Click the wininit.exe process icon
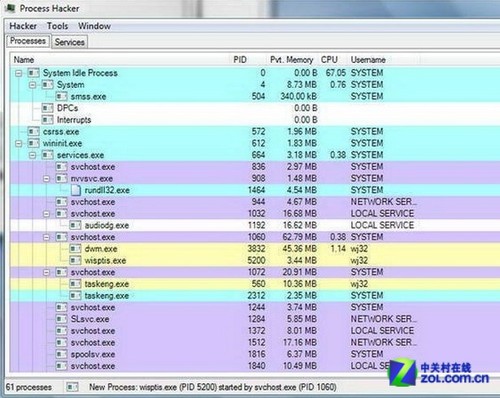Screen dimensions: 500x398 pos(33,143)
